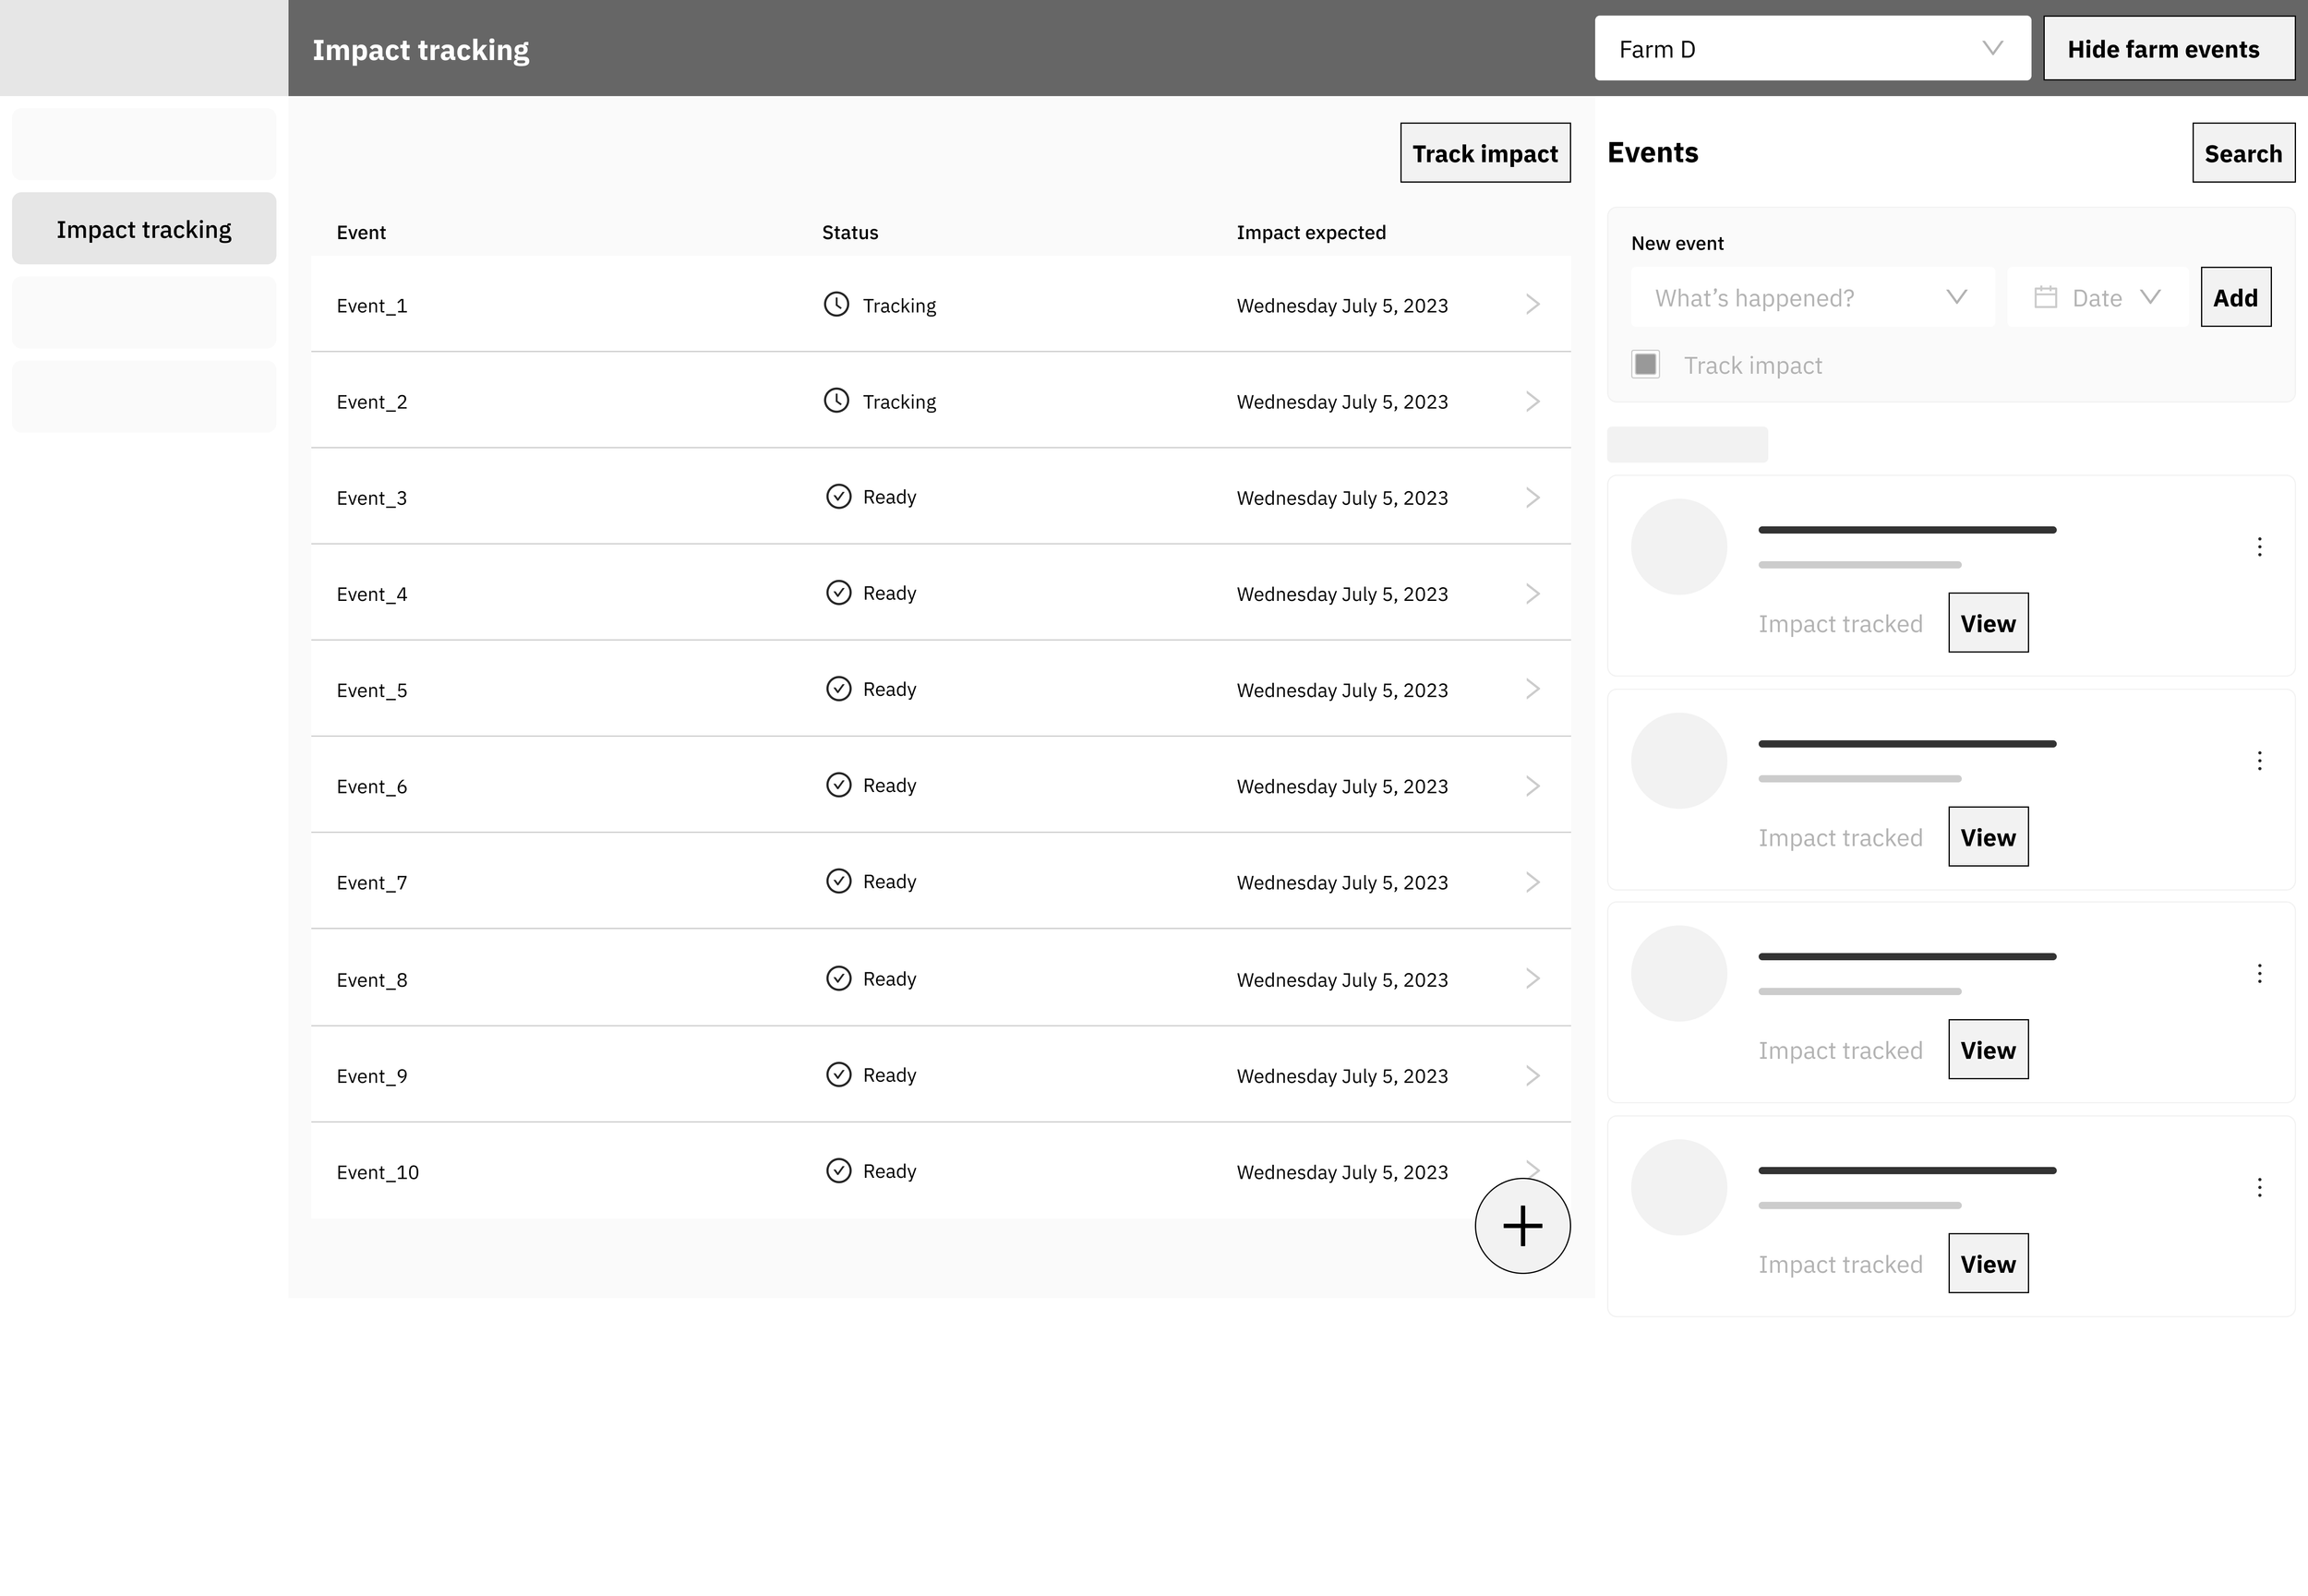Click the avatar circle on the third event card
Screen dimensions: 2308x1596
coord(1678,973)
